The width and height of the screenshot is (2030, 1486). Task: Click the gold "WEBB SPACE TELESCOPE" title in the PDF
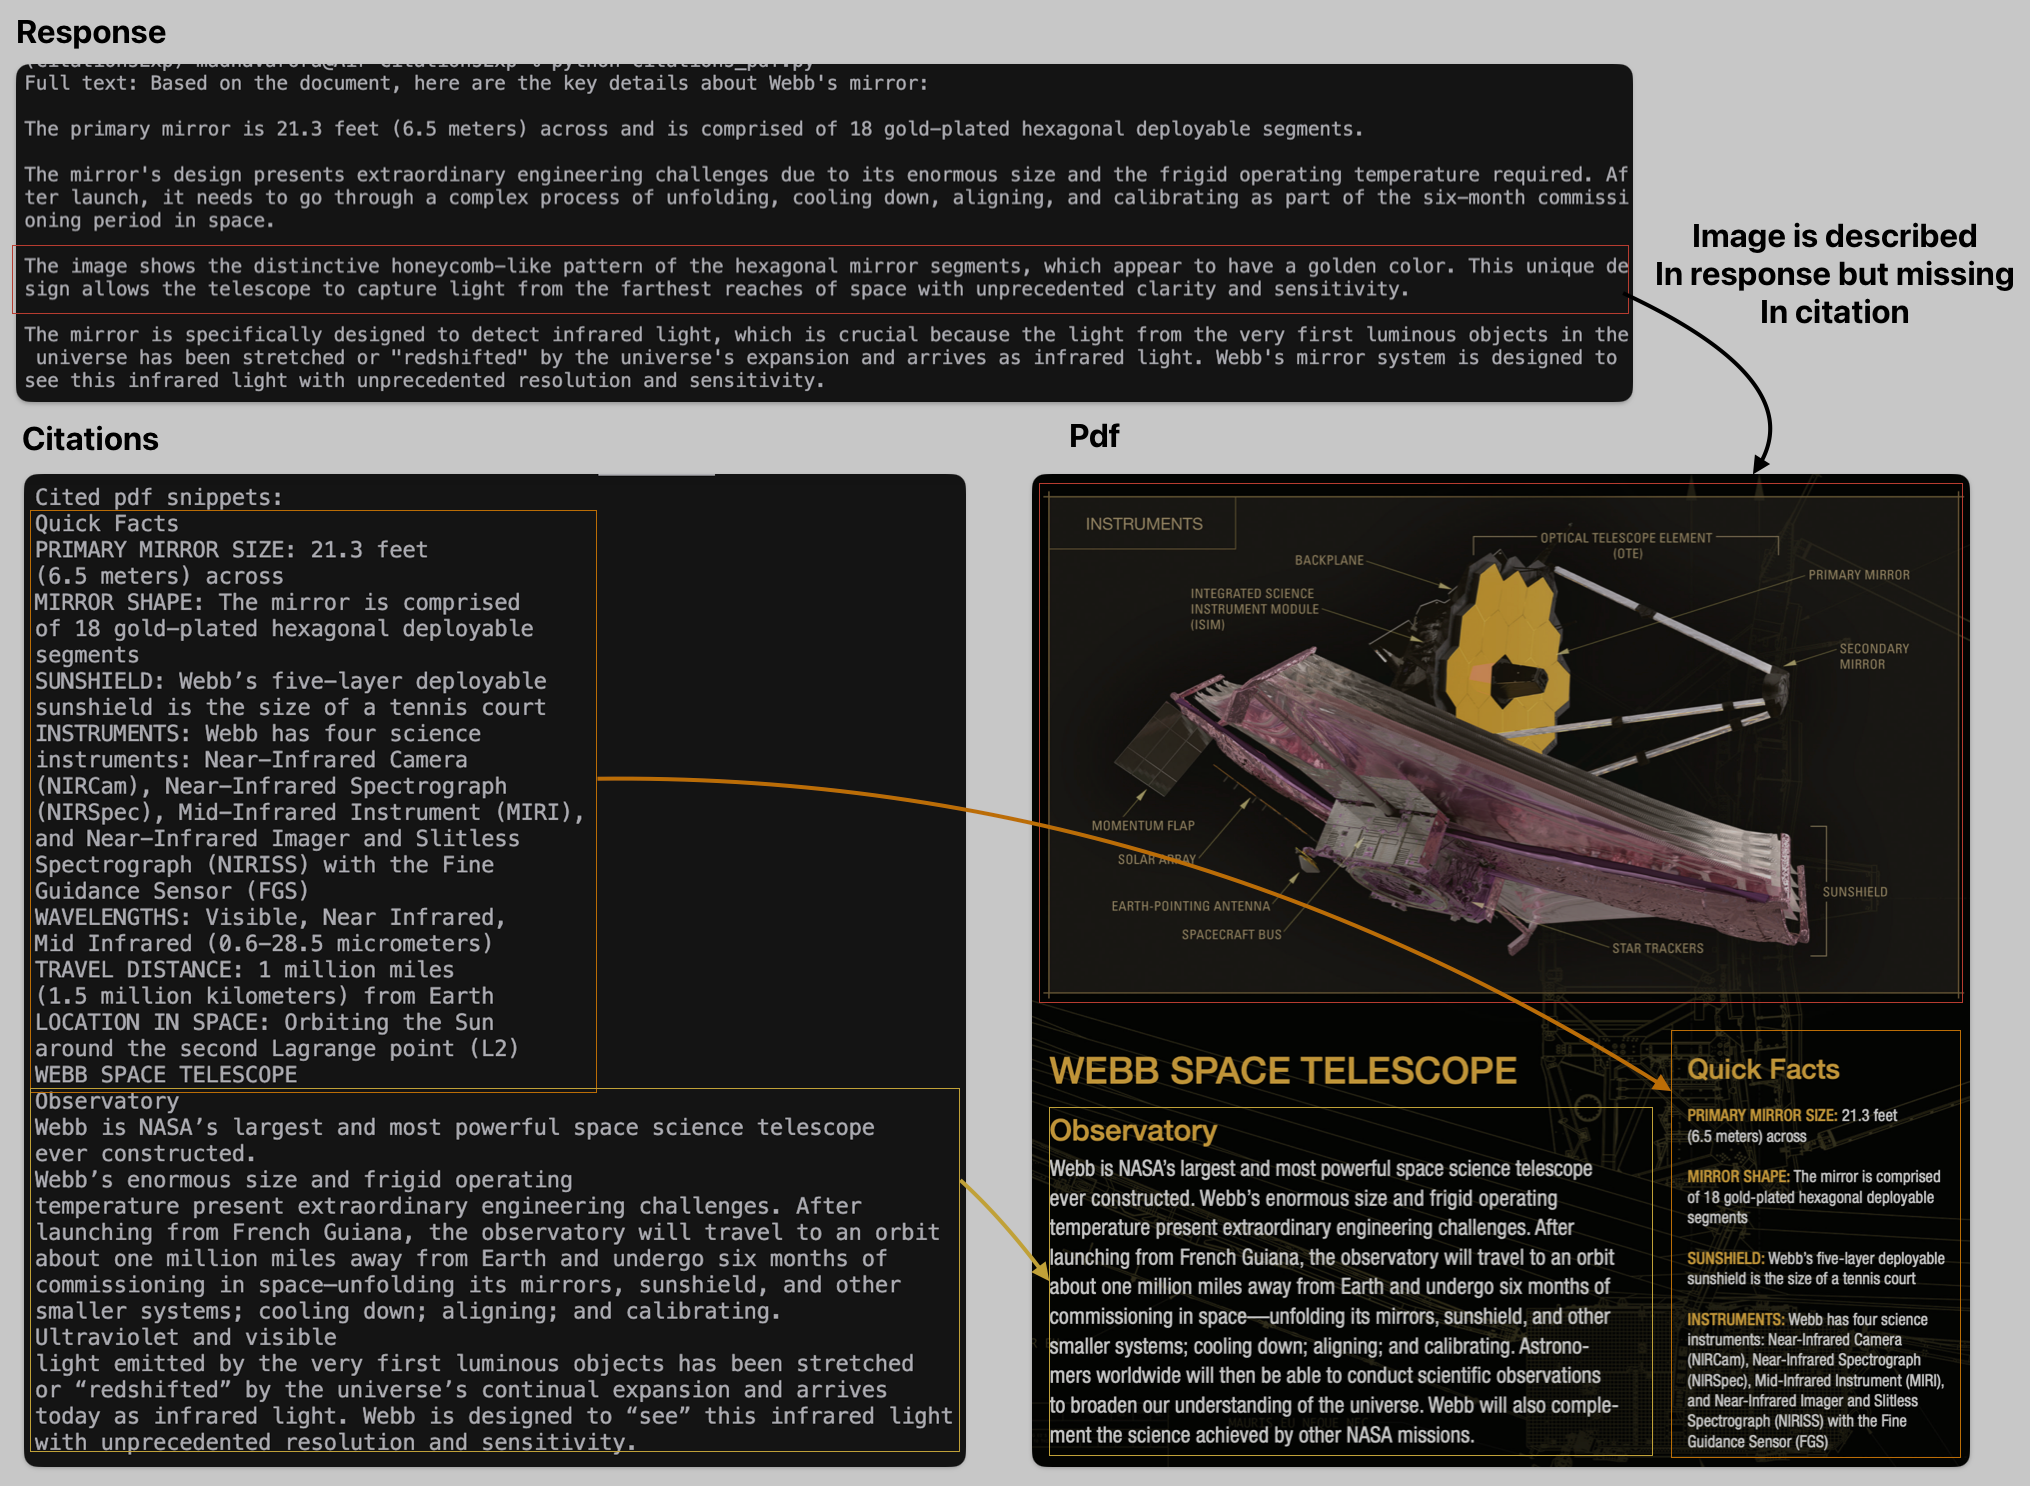point(1283,1071)
